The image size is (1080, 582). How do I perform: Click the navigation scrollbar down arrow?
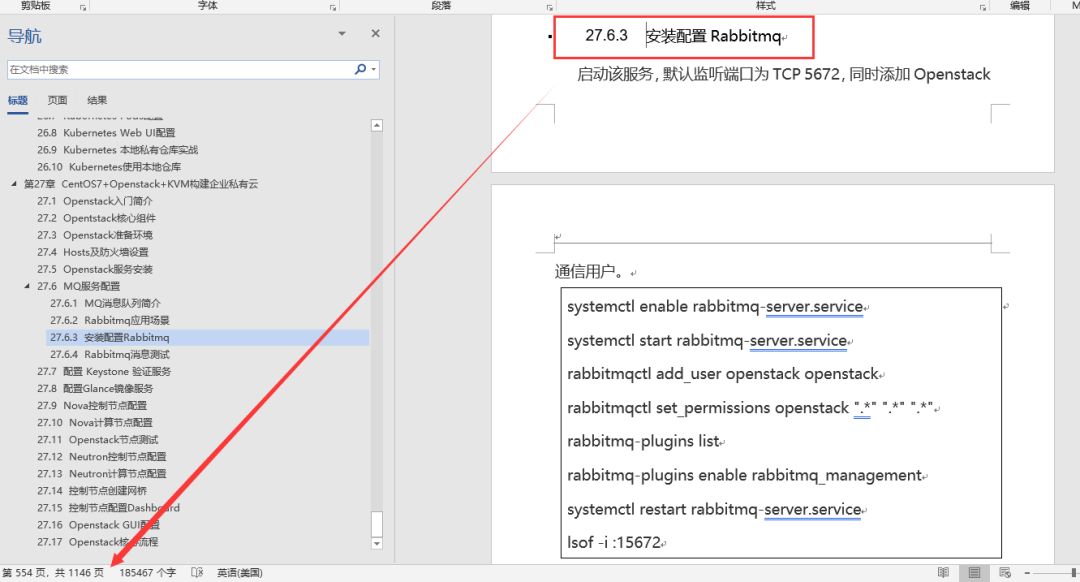(x=377, y=543)
